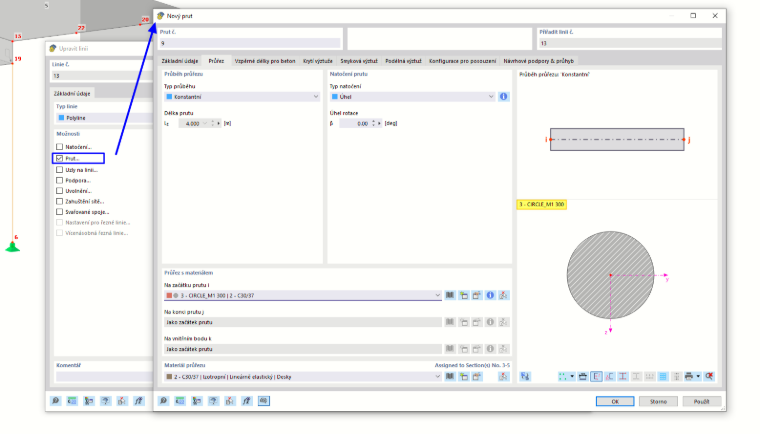Click the red I-section icon in preview toolbar
The image size is (760, 434).
[x=623, y=376]
